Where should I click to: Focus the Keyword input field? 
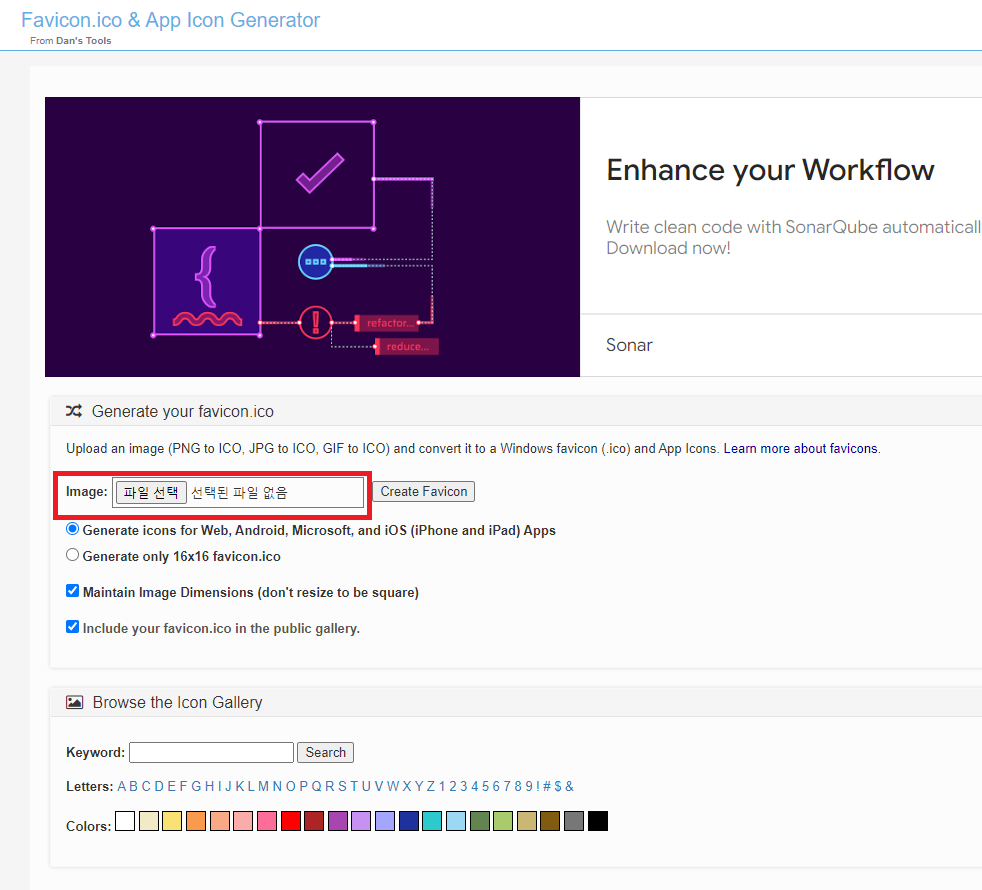[211, 752]
